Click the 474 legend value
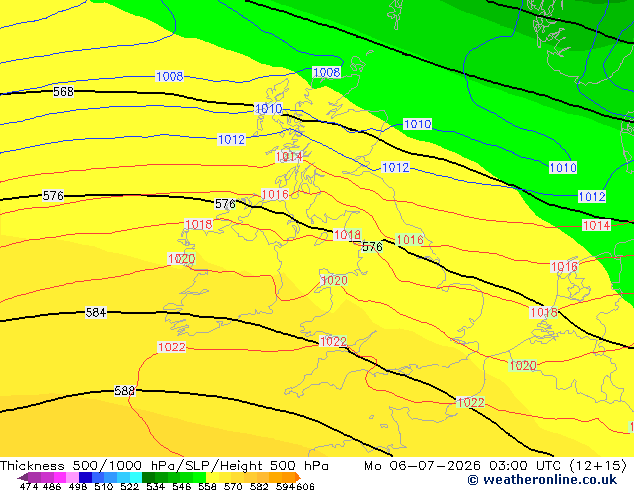Viewport: 634px width, 490px height. pyautogui.click(x=29, y=486)
